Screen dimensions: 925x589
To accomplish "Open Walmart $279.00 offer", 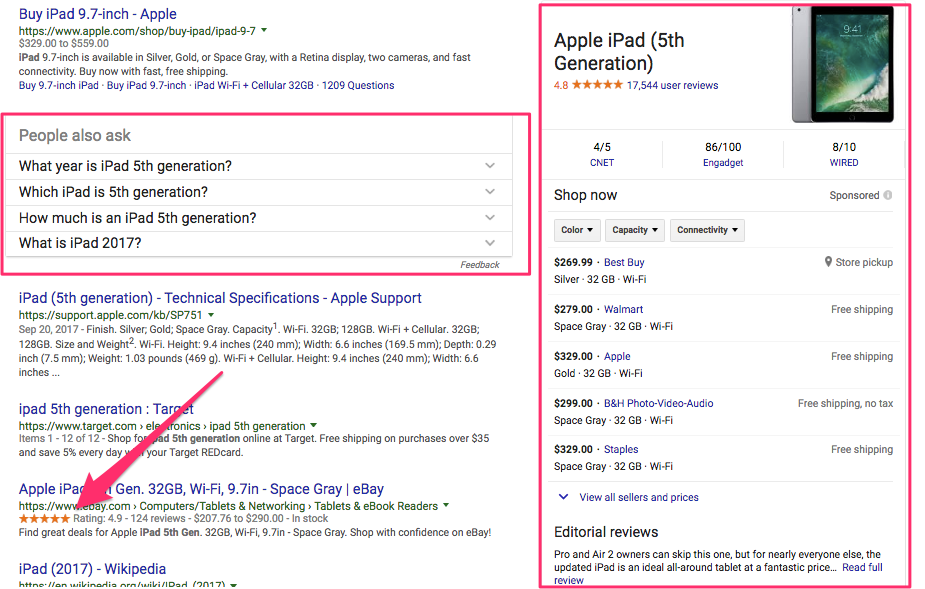I will point(624,309).
